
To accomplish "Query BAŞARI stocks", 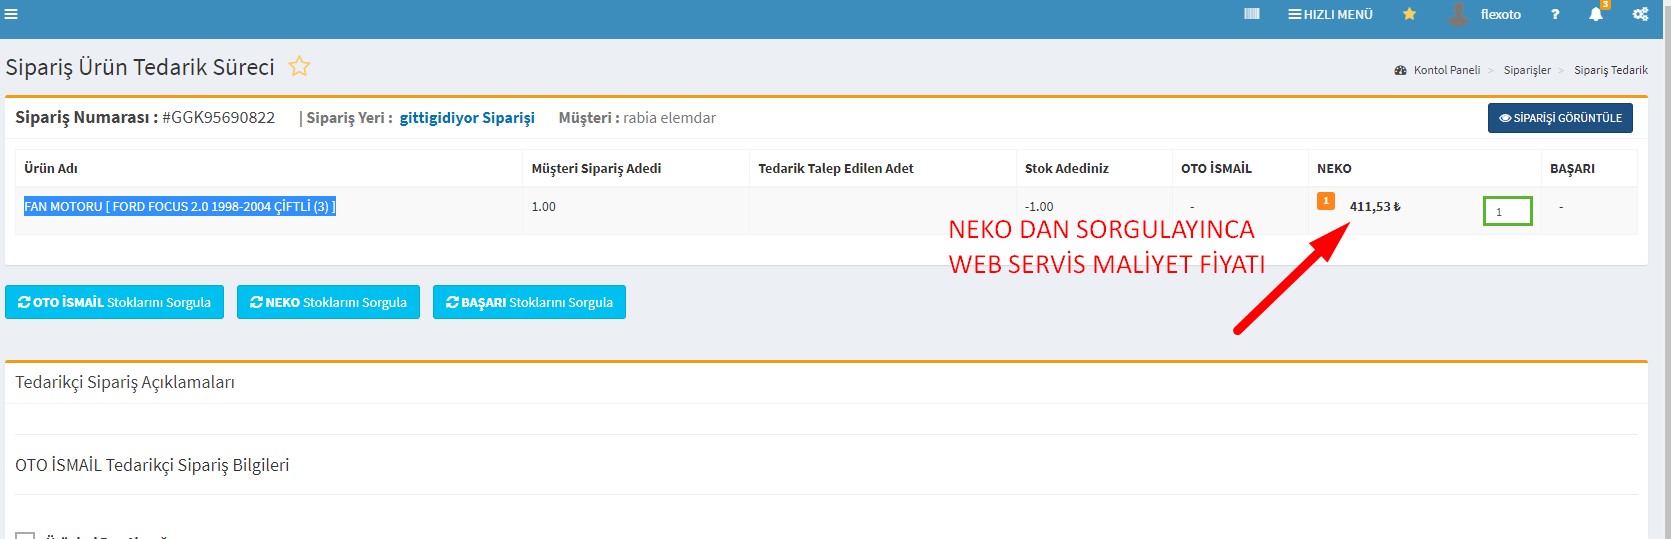I will pyautogui.click(x=529, y=302).
